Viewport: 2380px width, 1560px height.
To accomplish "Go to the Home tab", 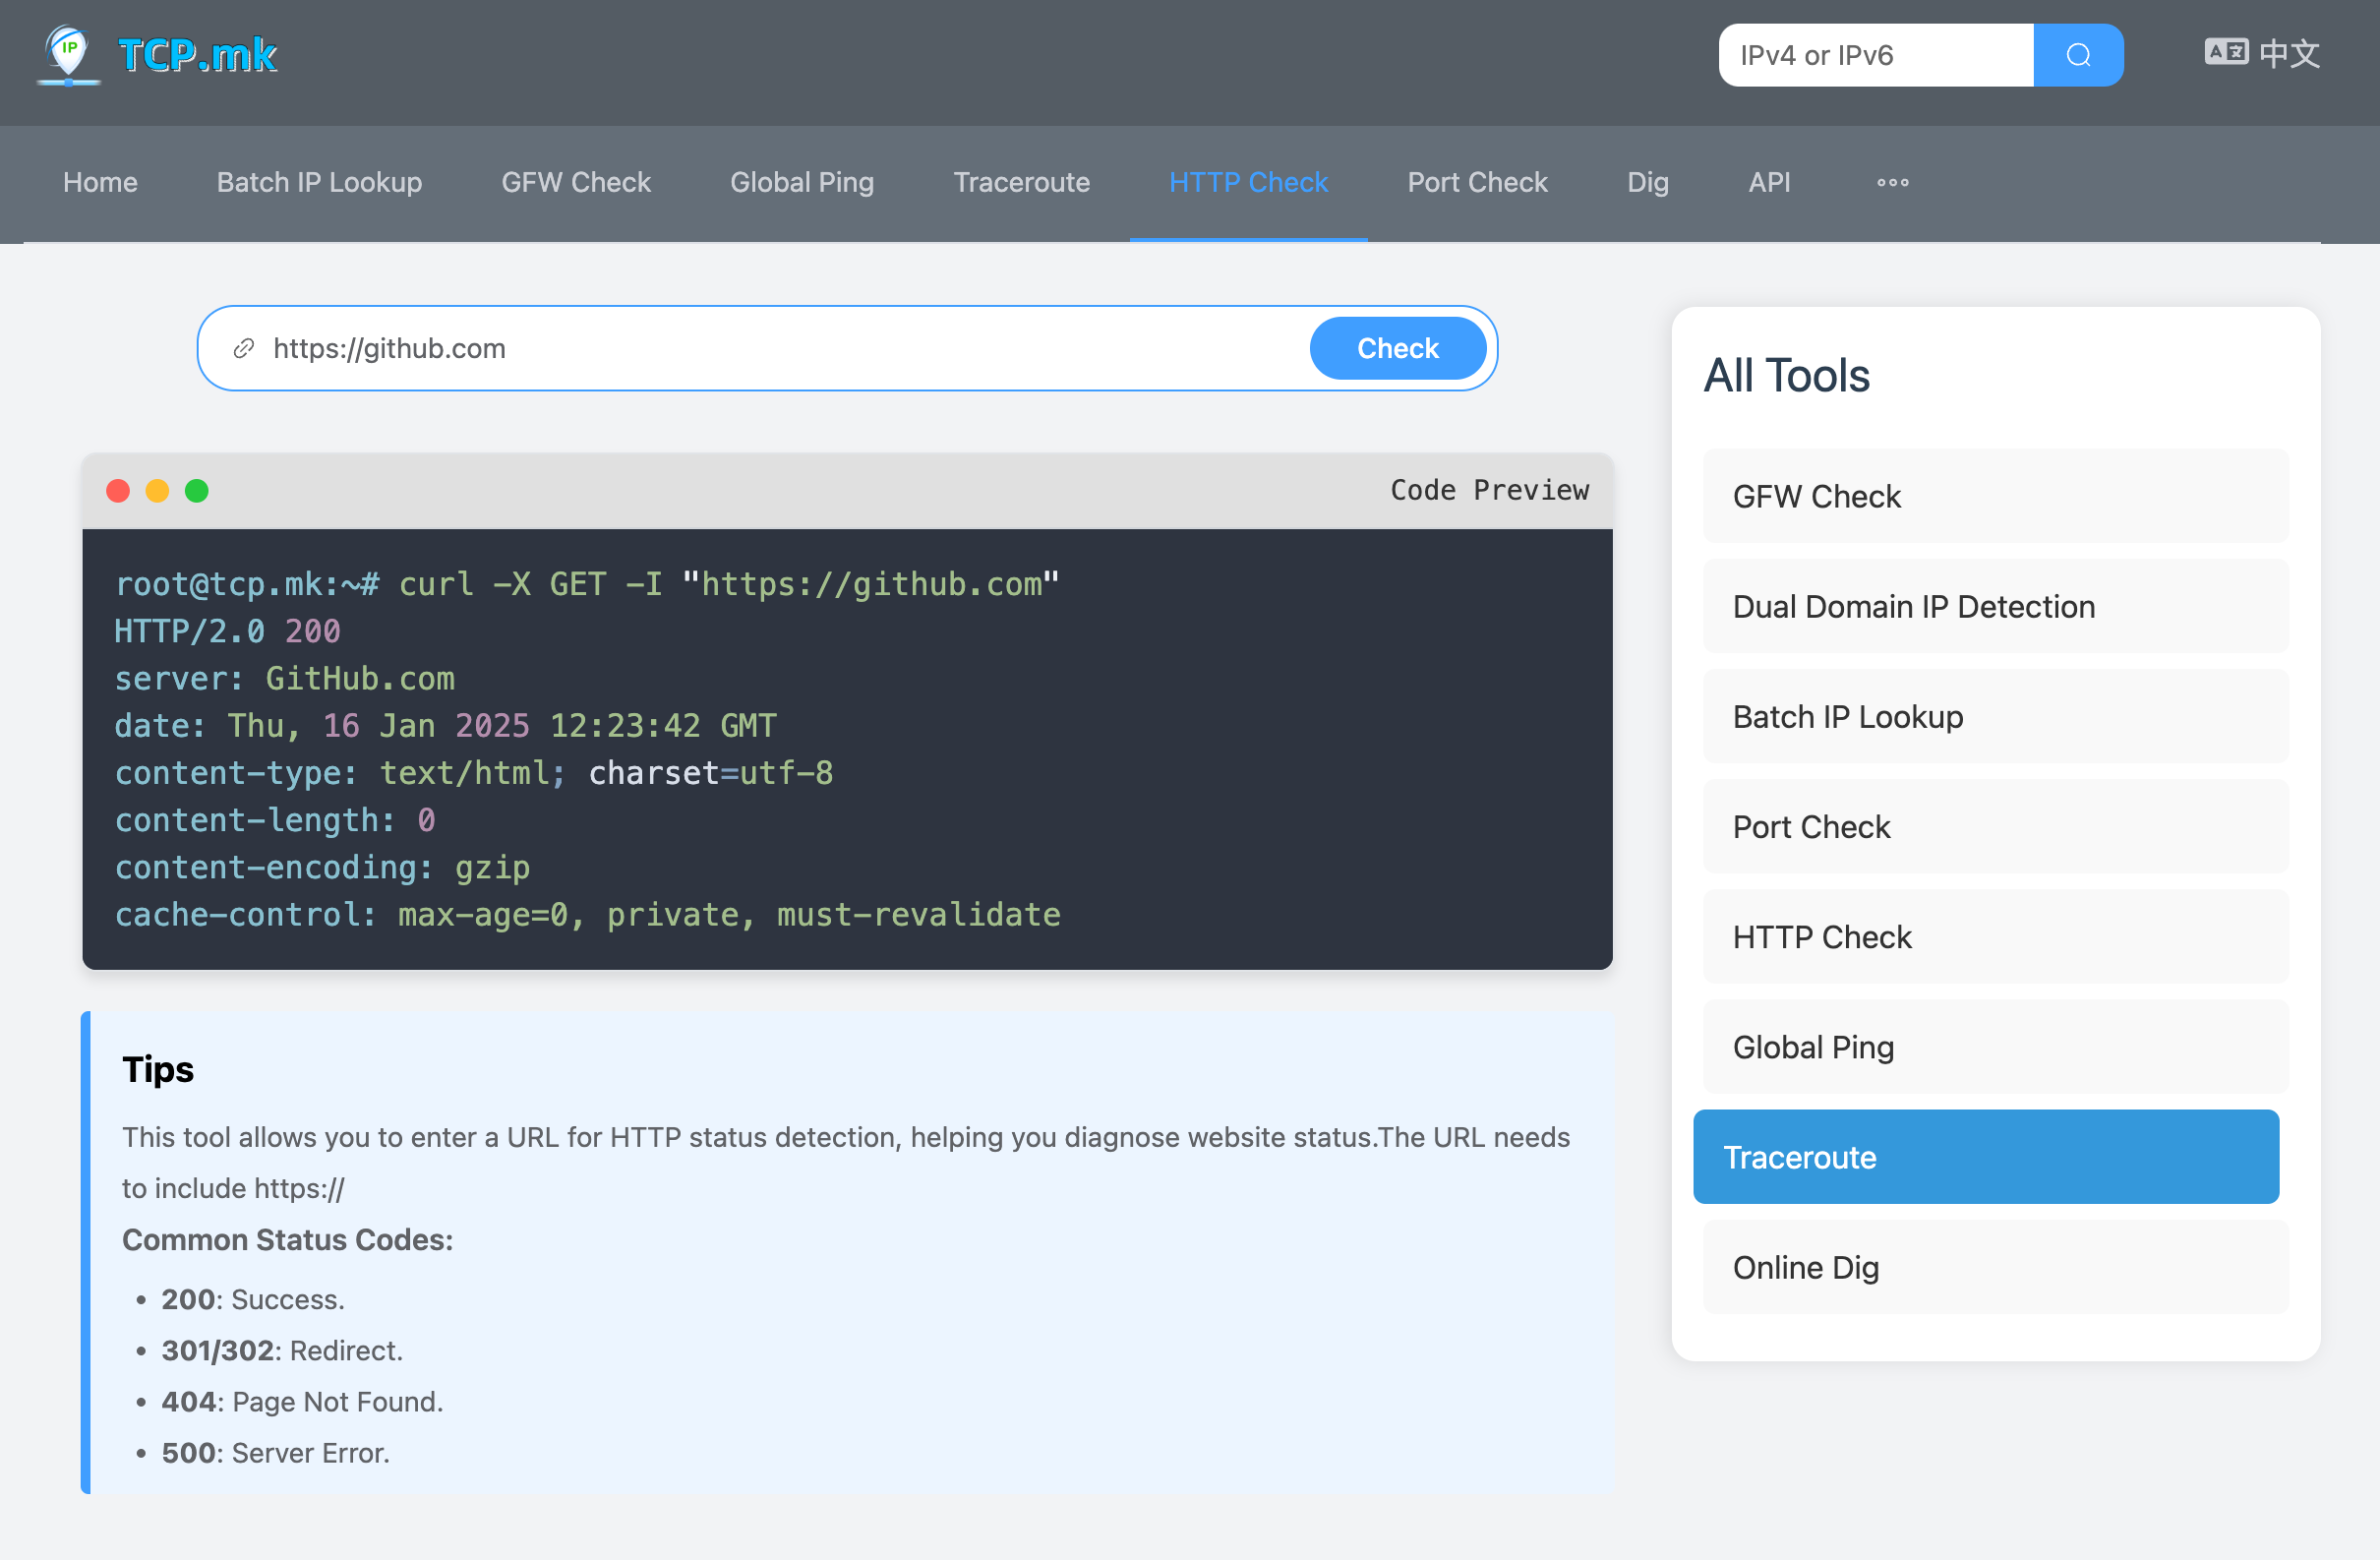I will (x=100, y=182).
